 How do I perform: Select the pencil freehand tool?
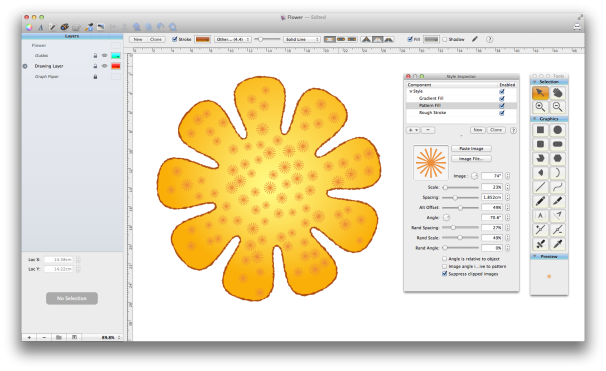pyautogui.click(x=540, y=201)
